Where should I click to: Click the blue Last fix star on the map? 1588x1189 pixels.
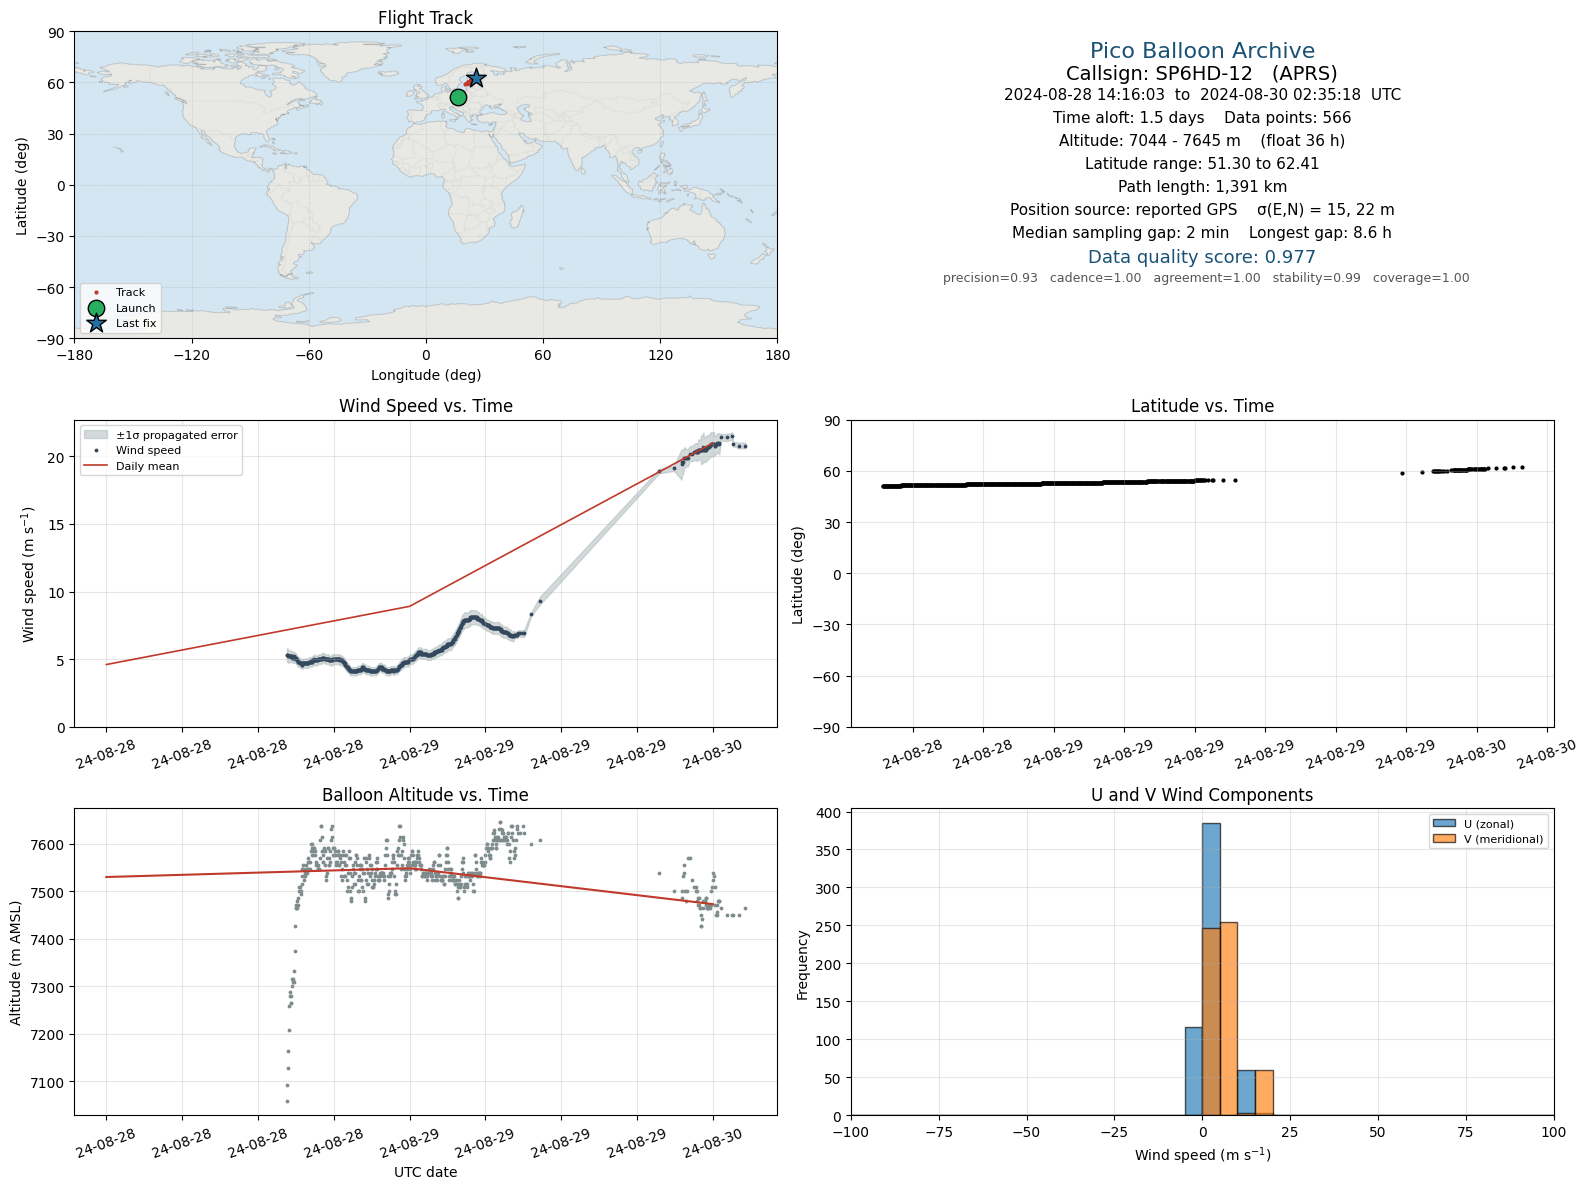(x=476, y=78)
